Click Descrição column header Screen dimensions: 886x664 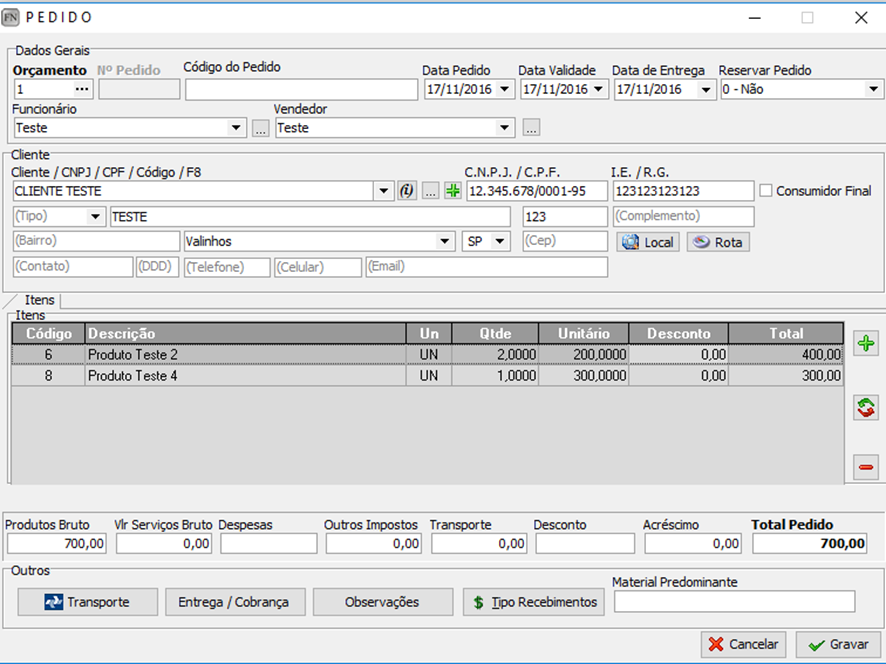pos(245,333)
